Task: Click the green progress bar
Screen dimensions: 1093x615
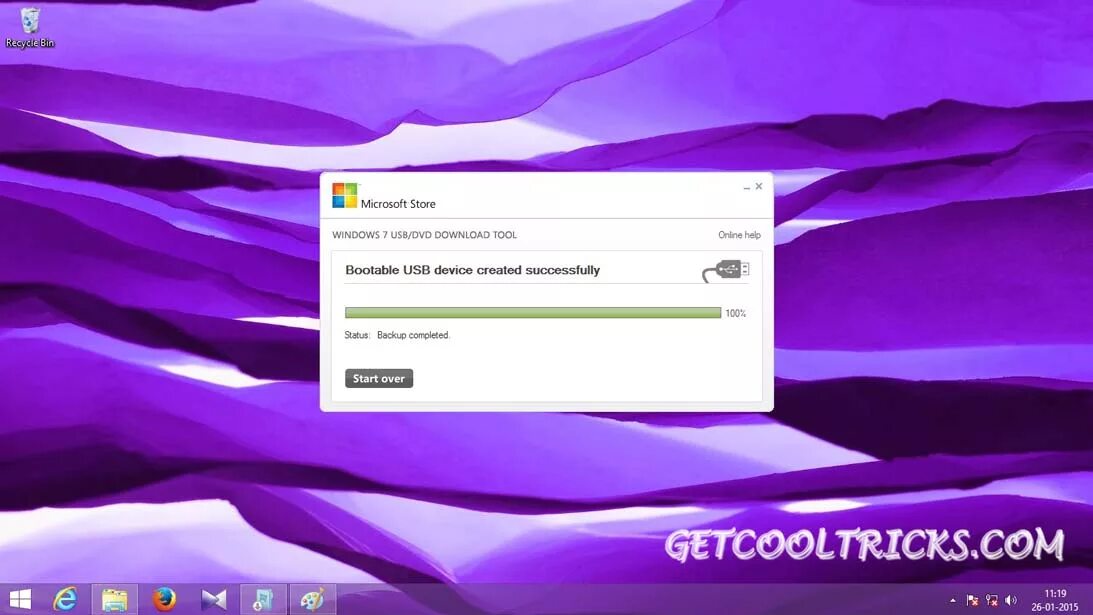Action: coord(533,313)
